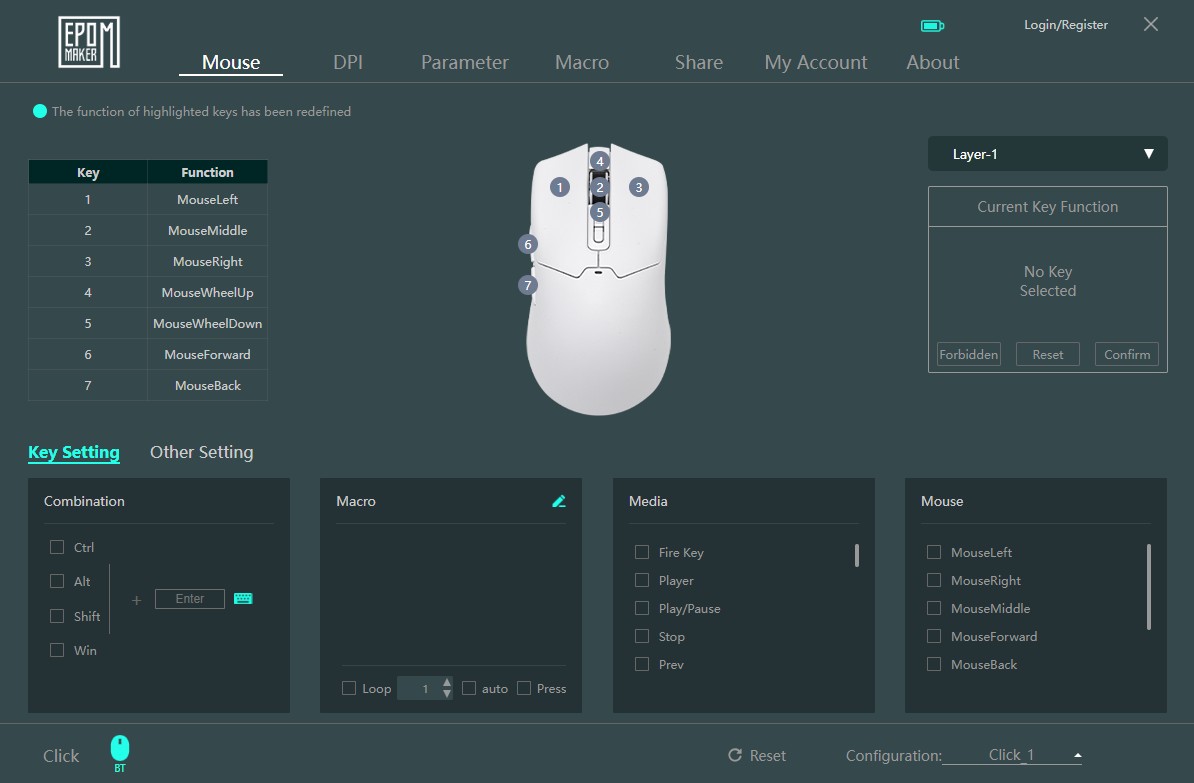Viewport: 1194px width, 783px height.
Task: Click the BT mouse device icon
Action: coord(120,753)
